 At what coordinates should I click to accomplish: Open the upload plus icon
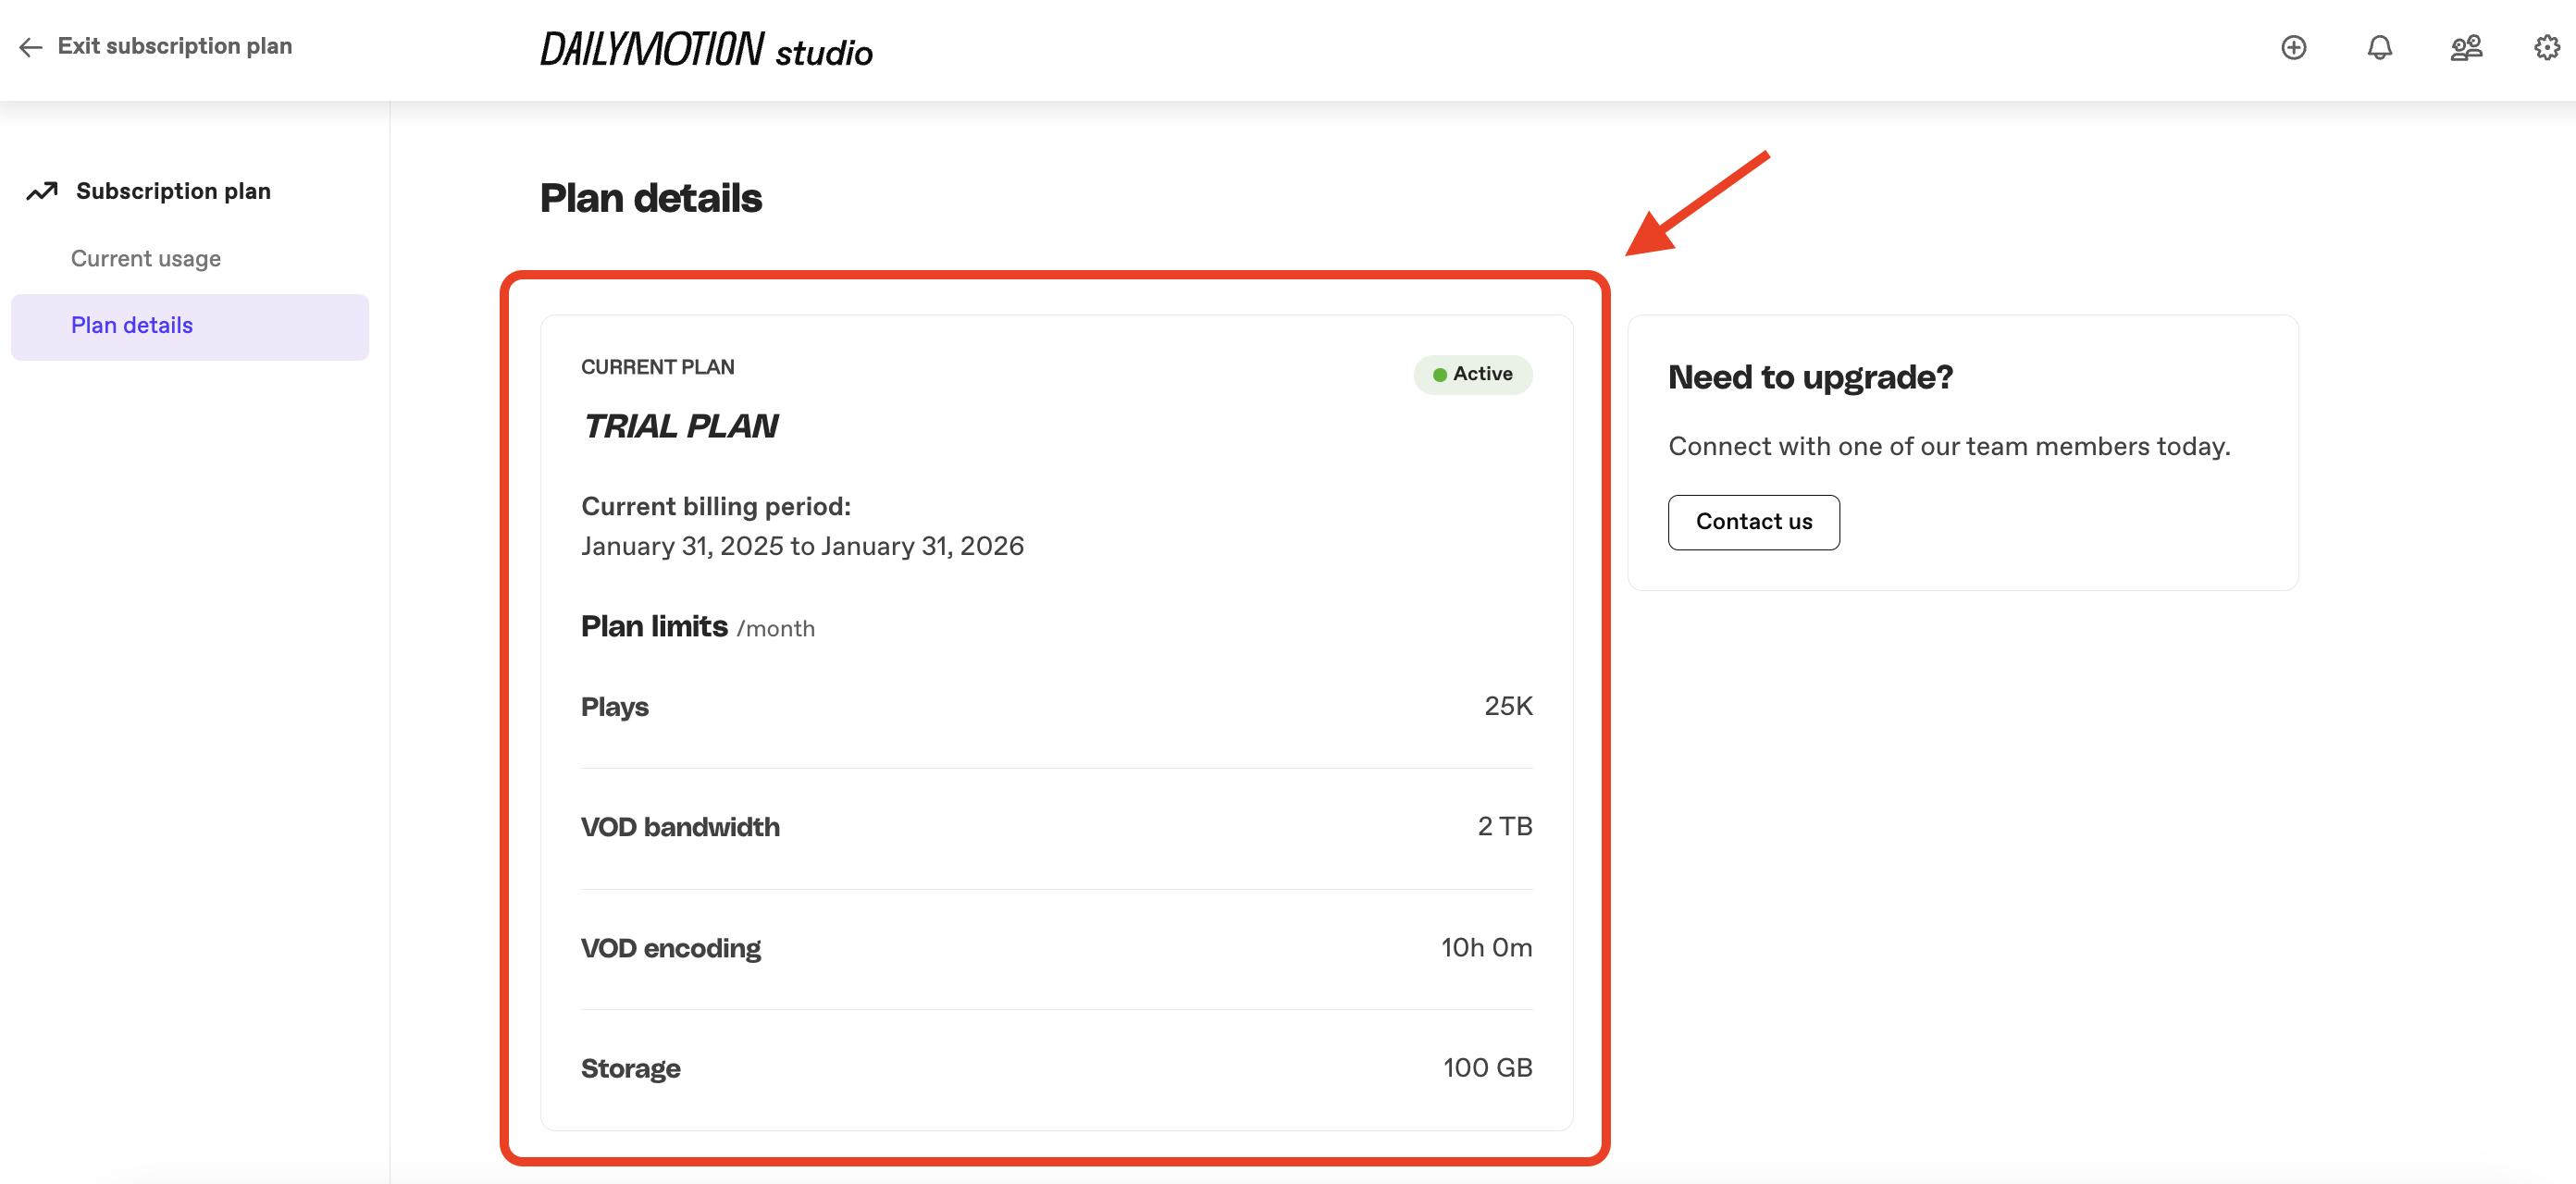pos(2293,47)
